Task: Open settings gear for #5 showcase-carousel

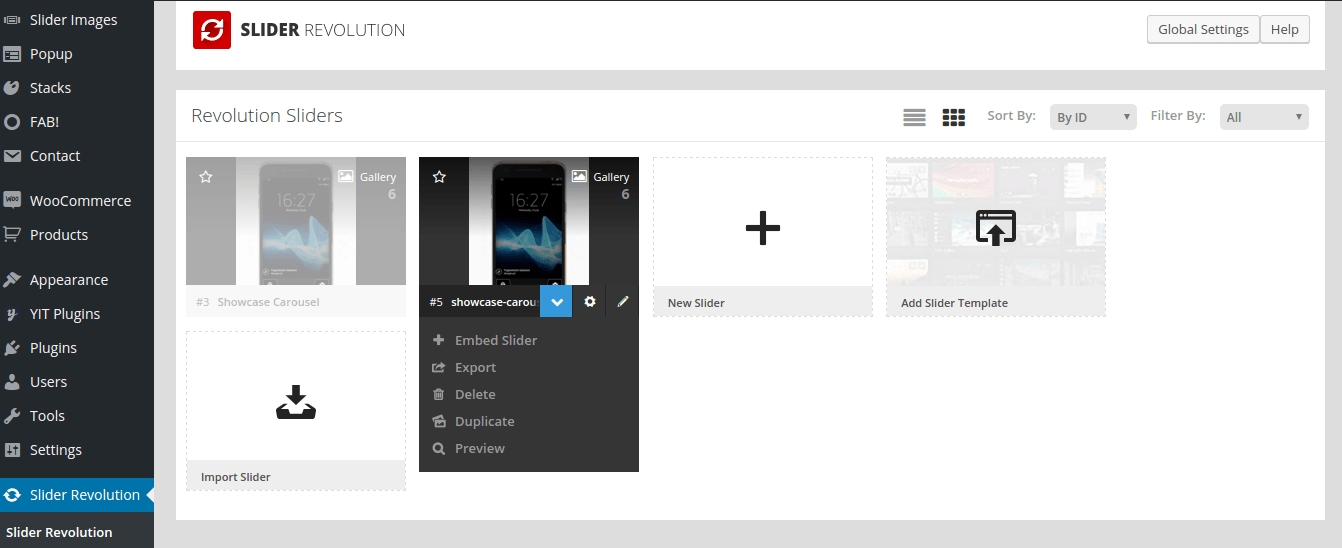Action: (x=589, y=301)
